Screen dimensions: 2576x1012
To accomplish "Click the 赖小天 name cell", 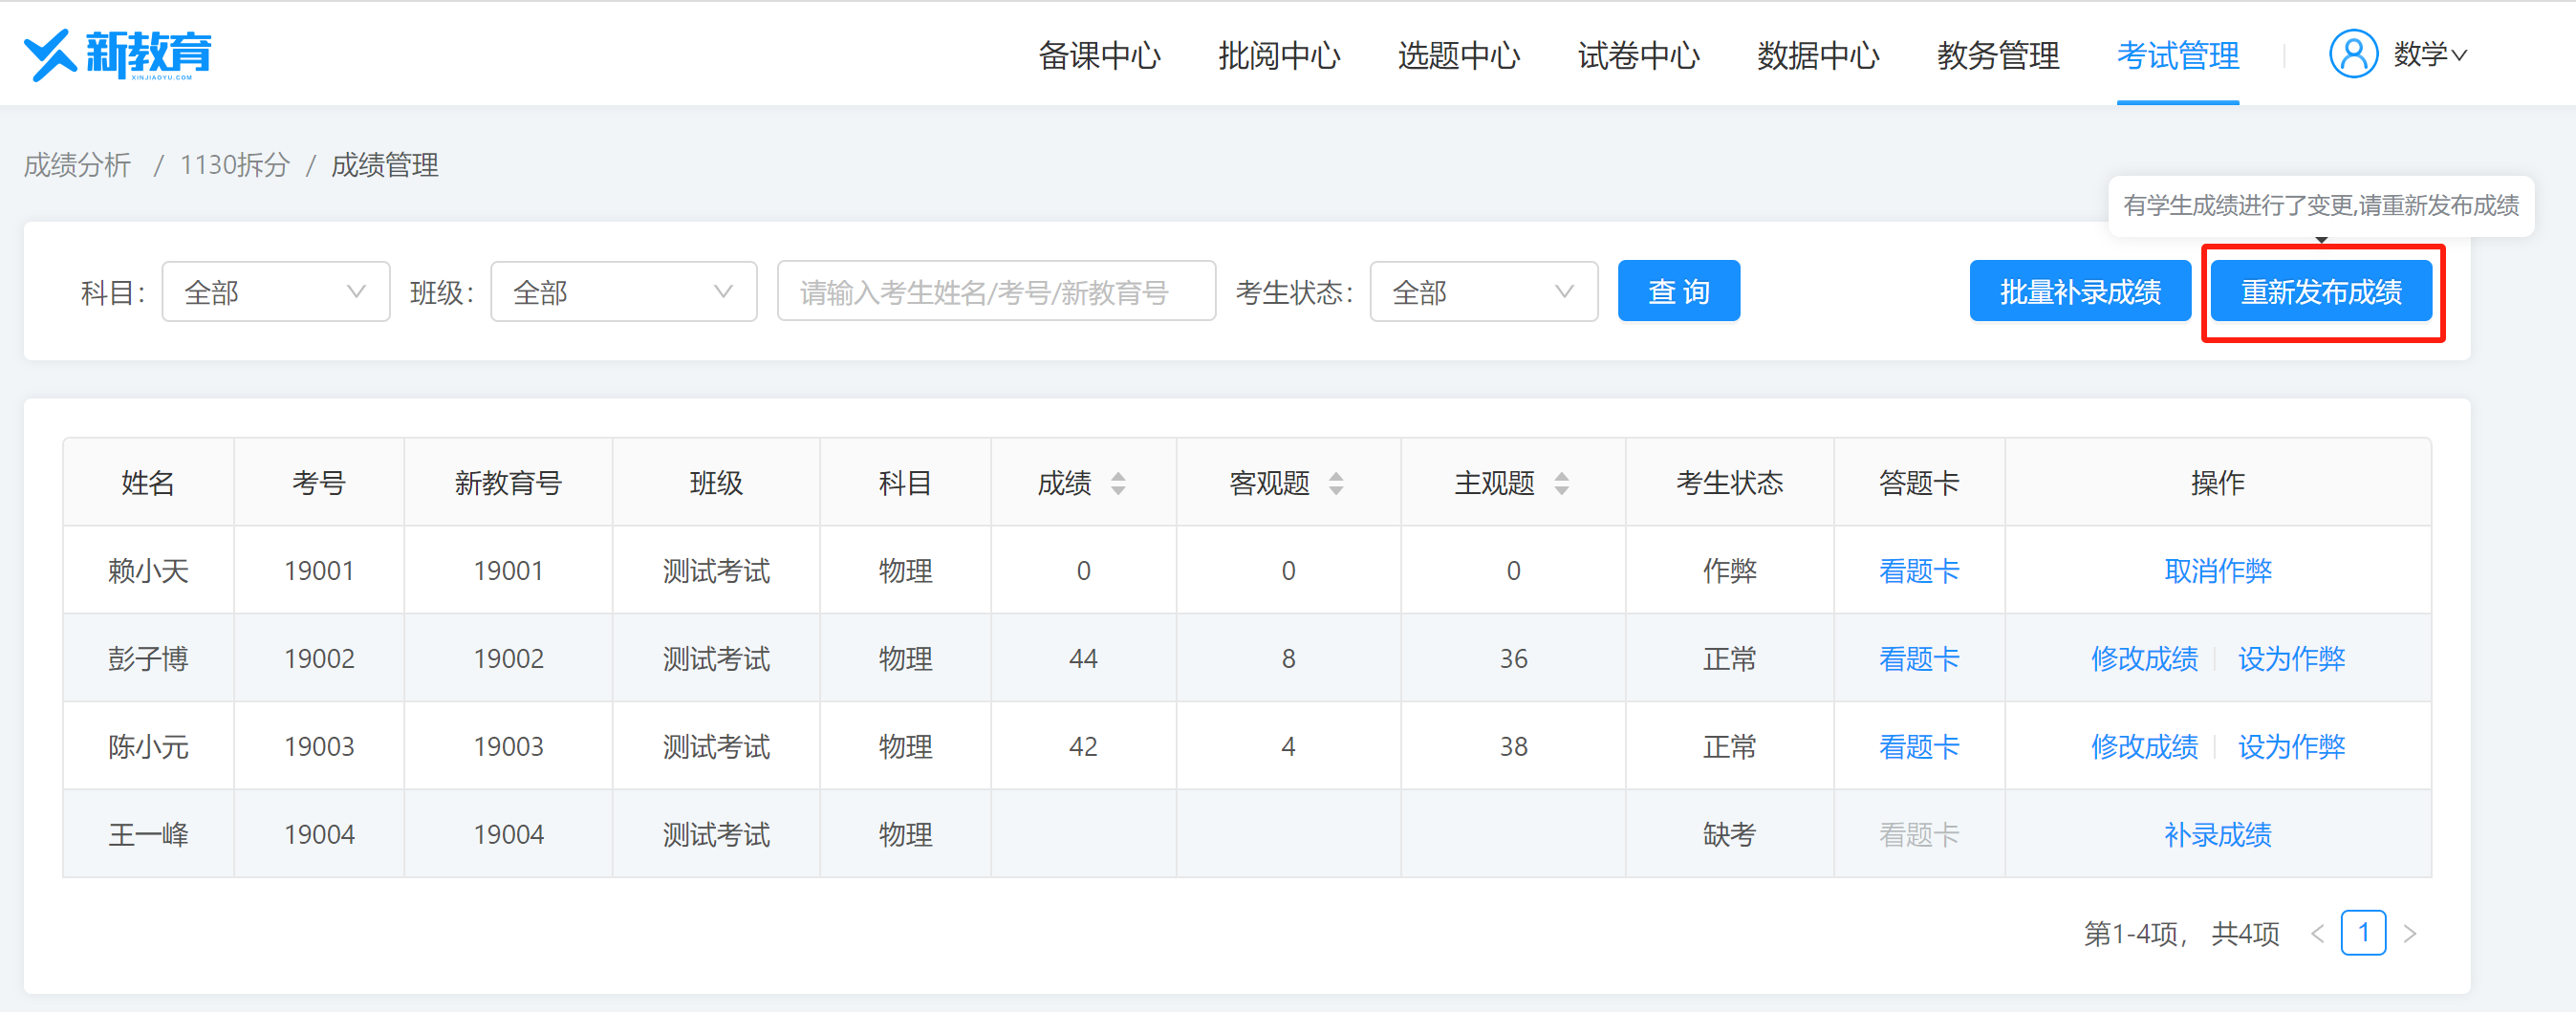I will [x=148, y=571].
